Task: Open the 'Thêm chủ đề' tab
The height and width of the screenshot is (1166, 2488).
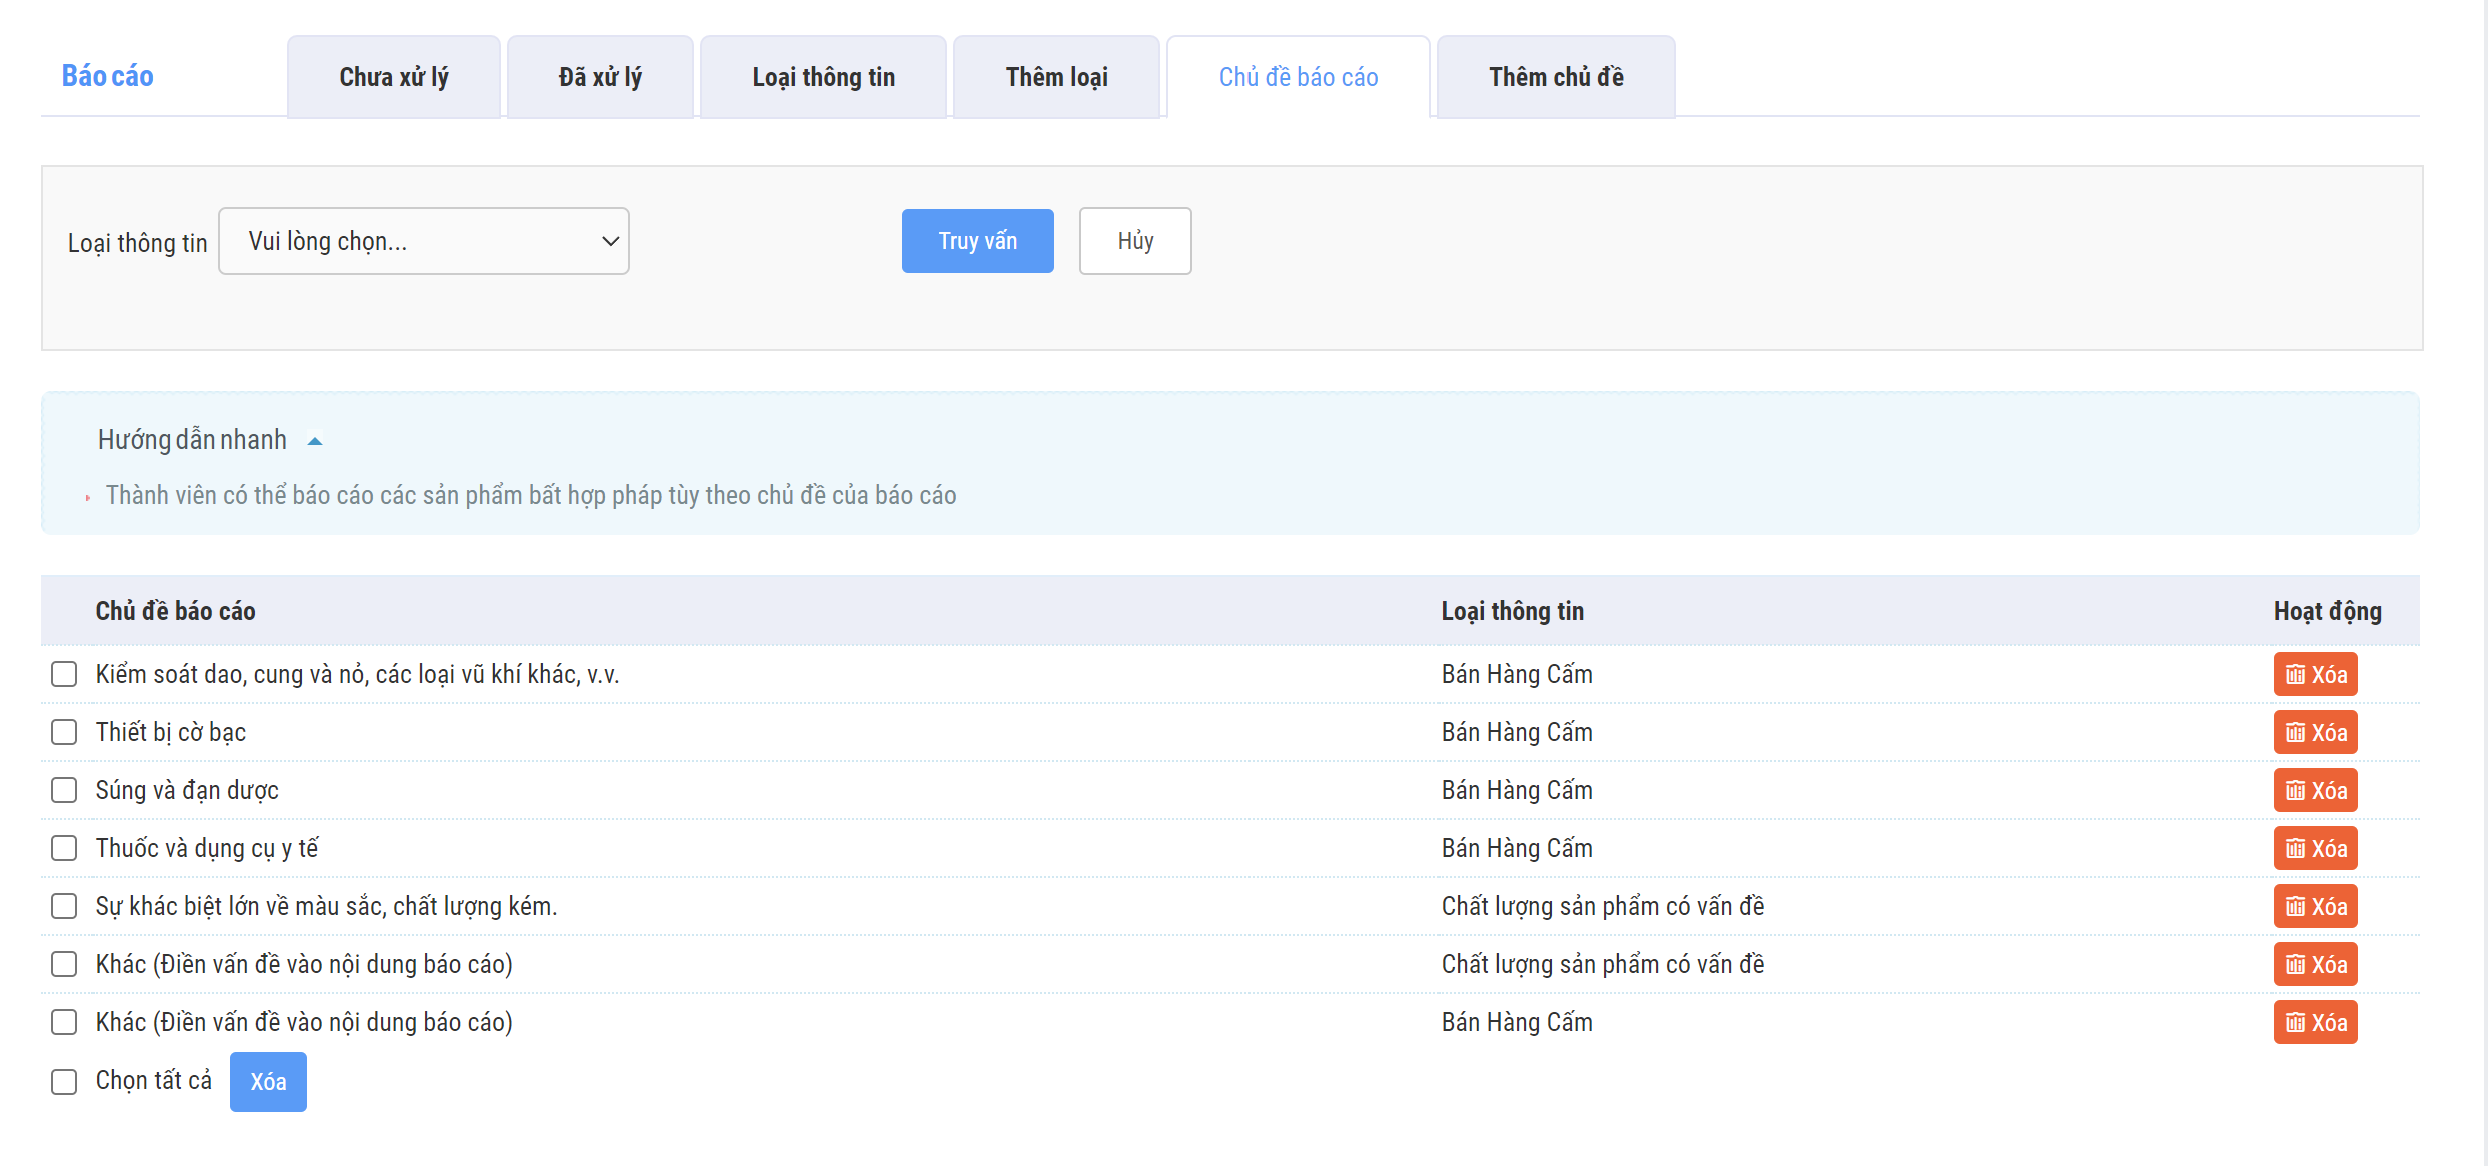Action: coord(1555,77)
